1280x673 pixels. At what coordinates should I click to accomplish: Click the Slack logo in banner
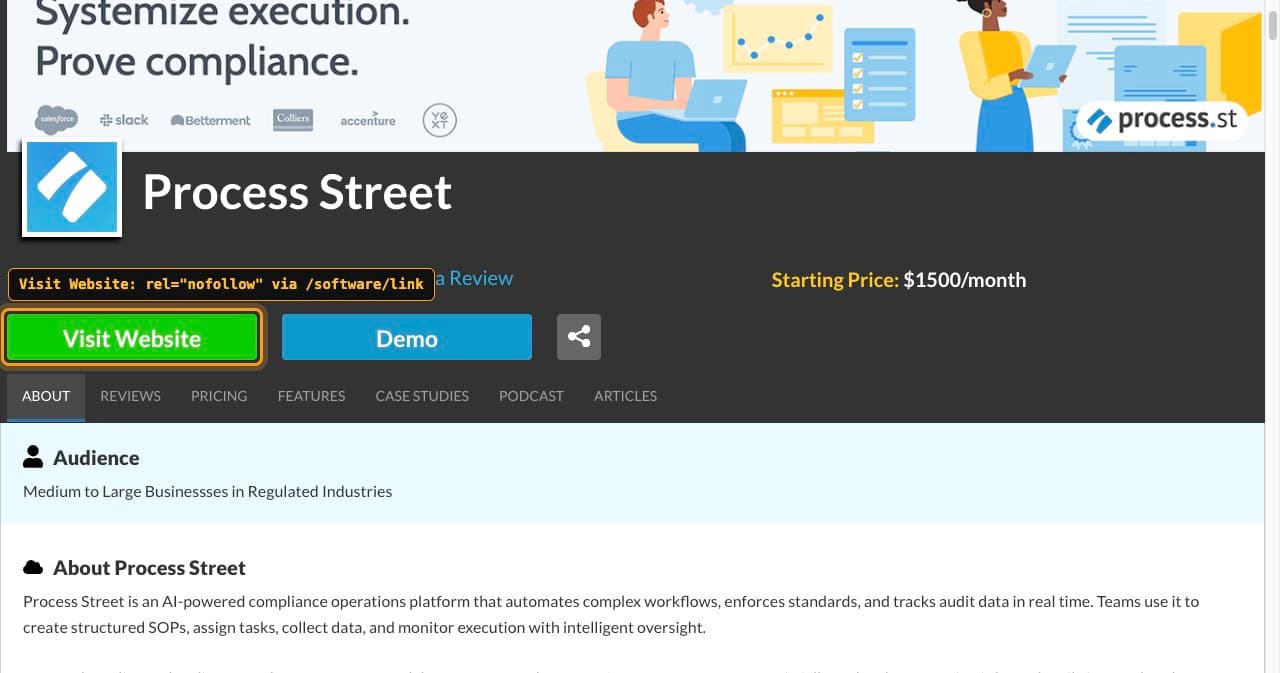[x=124, y=120]
